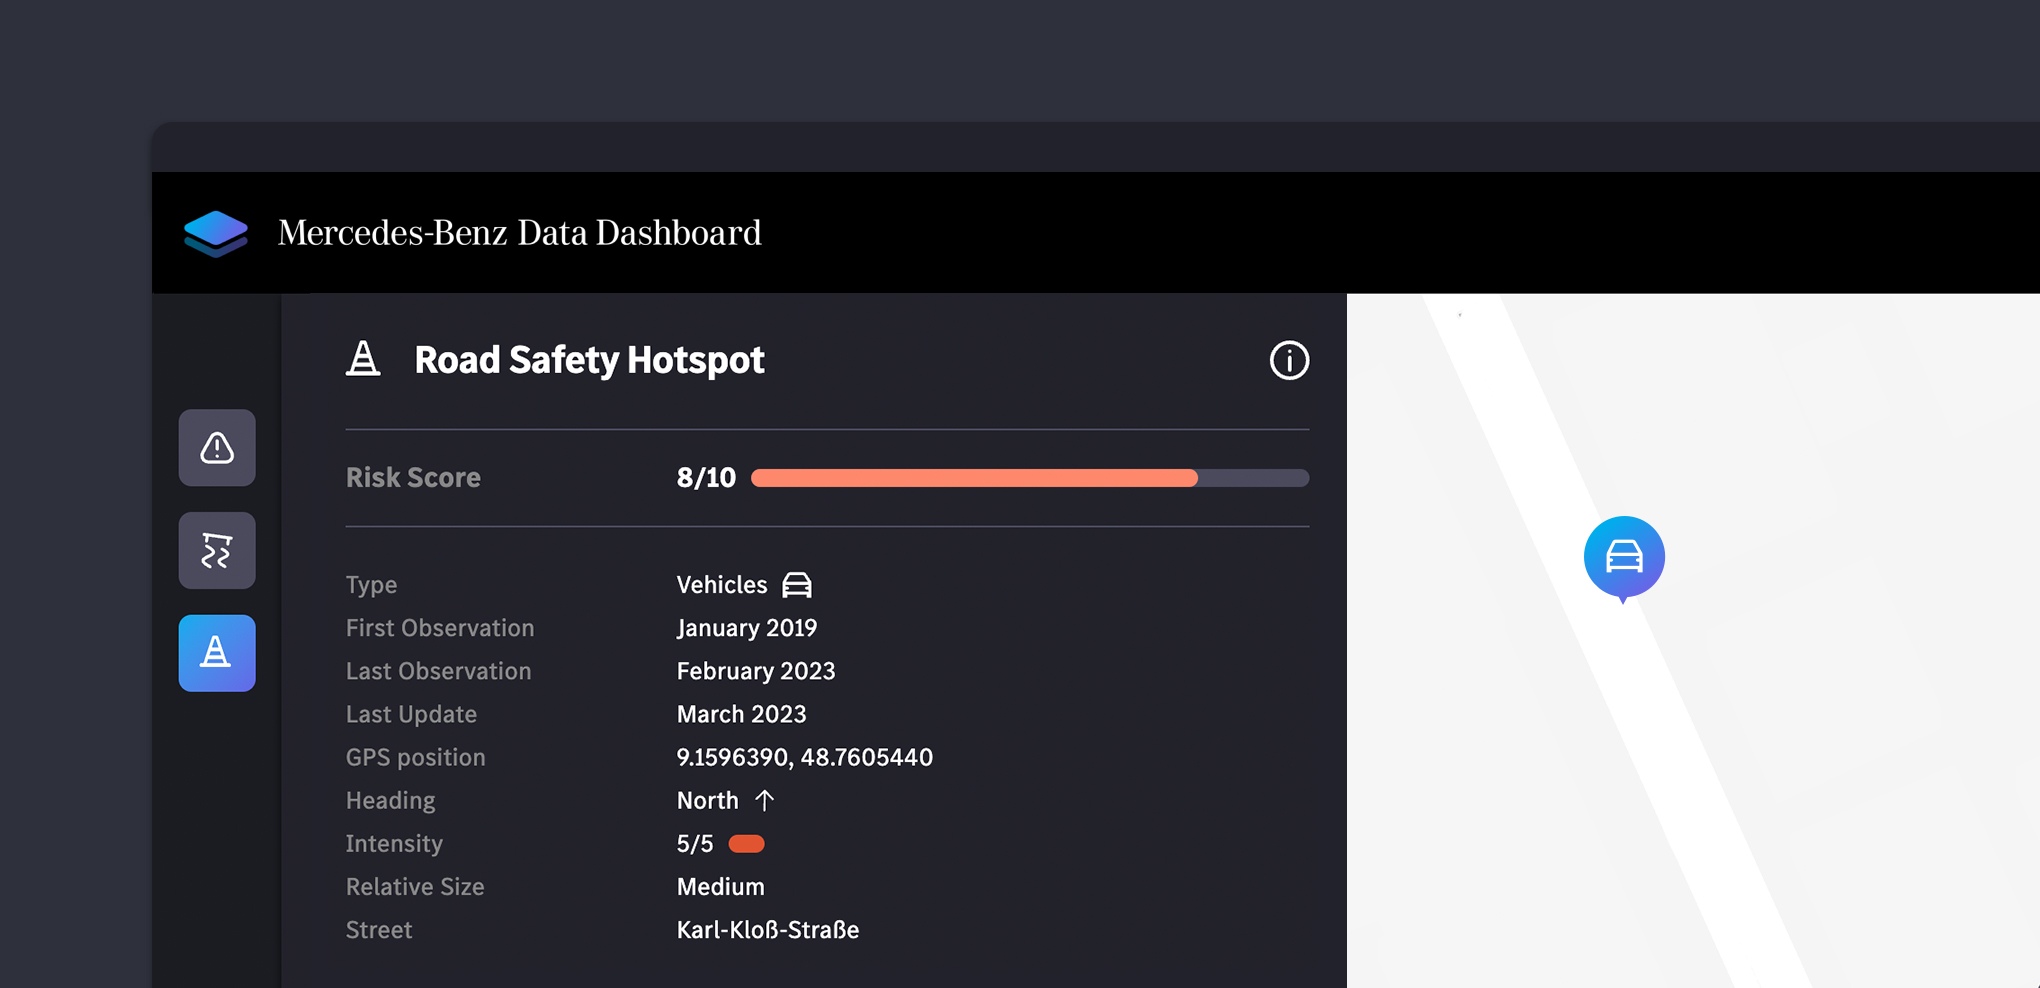Click the First Observation label

coord(440,628)
